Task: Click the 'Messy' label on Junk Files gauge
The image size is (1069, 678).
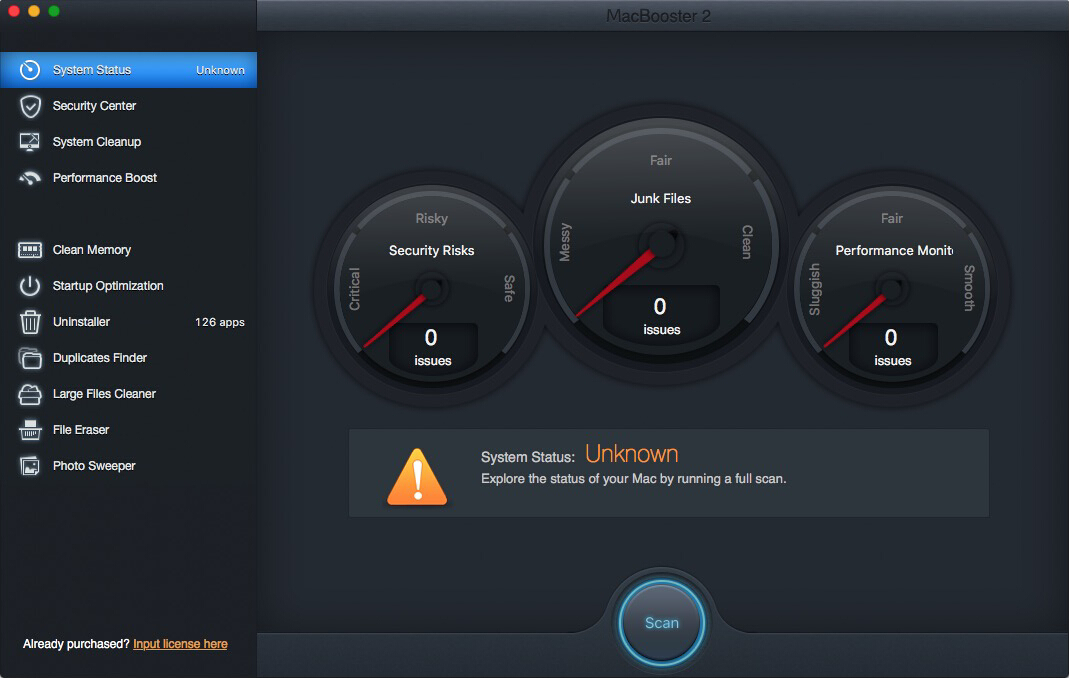Action: (565, 242)
